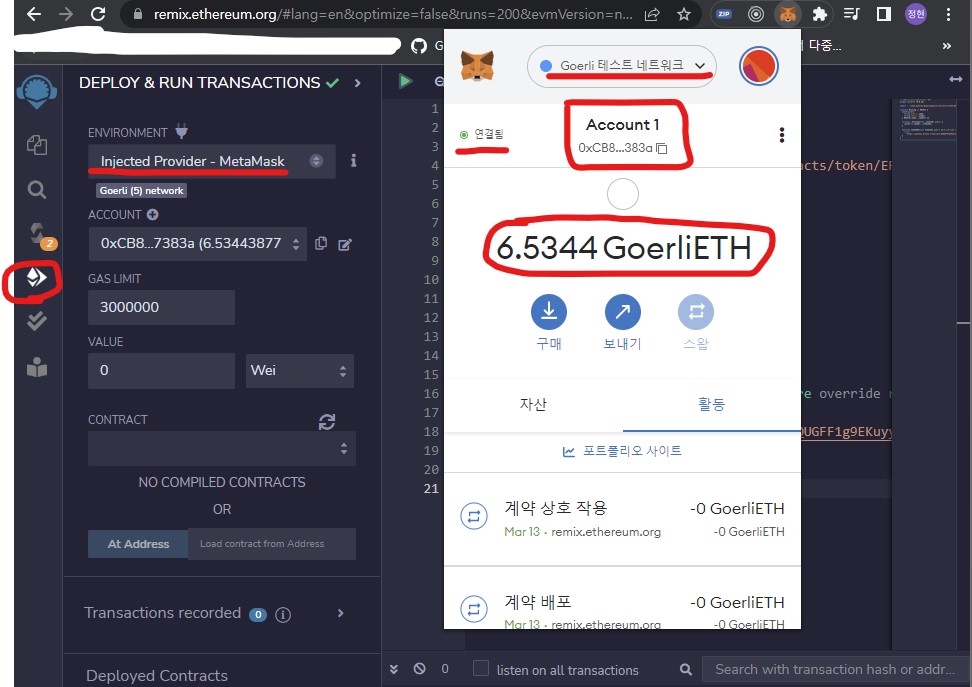Show more bookmarks with double chevron
Screen dimensions: 972x687
(946, 46)
